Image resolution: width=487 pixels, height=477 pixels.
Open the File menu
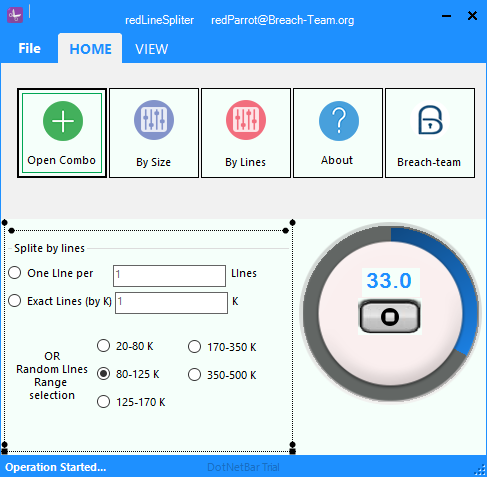pyautogui.click(x=29, y=49)
